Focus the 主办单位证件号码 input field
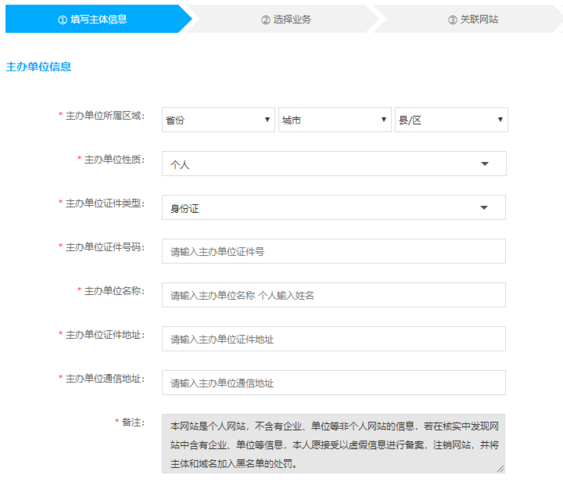This screenshot has height=500, width=563. [334, 251]
